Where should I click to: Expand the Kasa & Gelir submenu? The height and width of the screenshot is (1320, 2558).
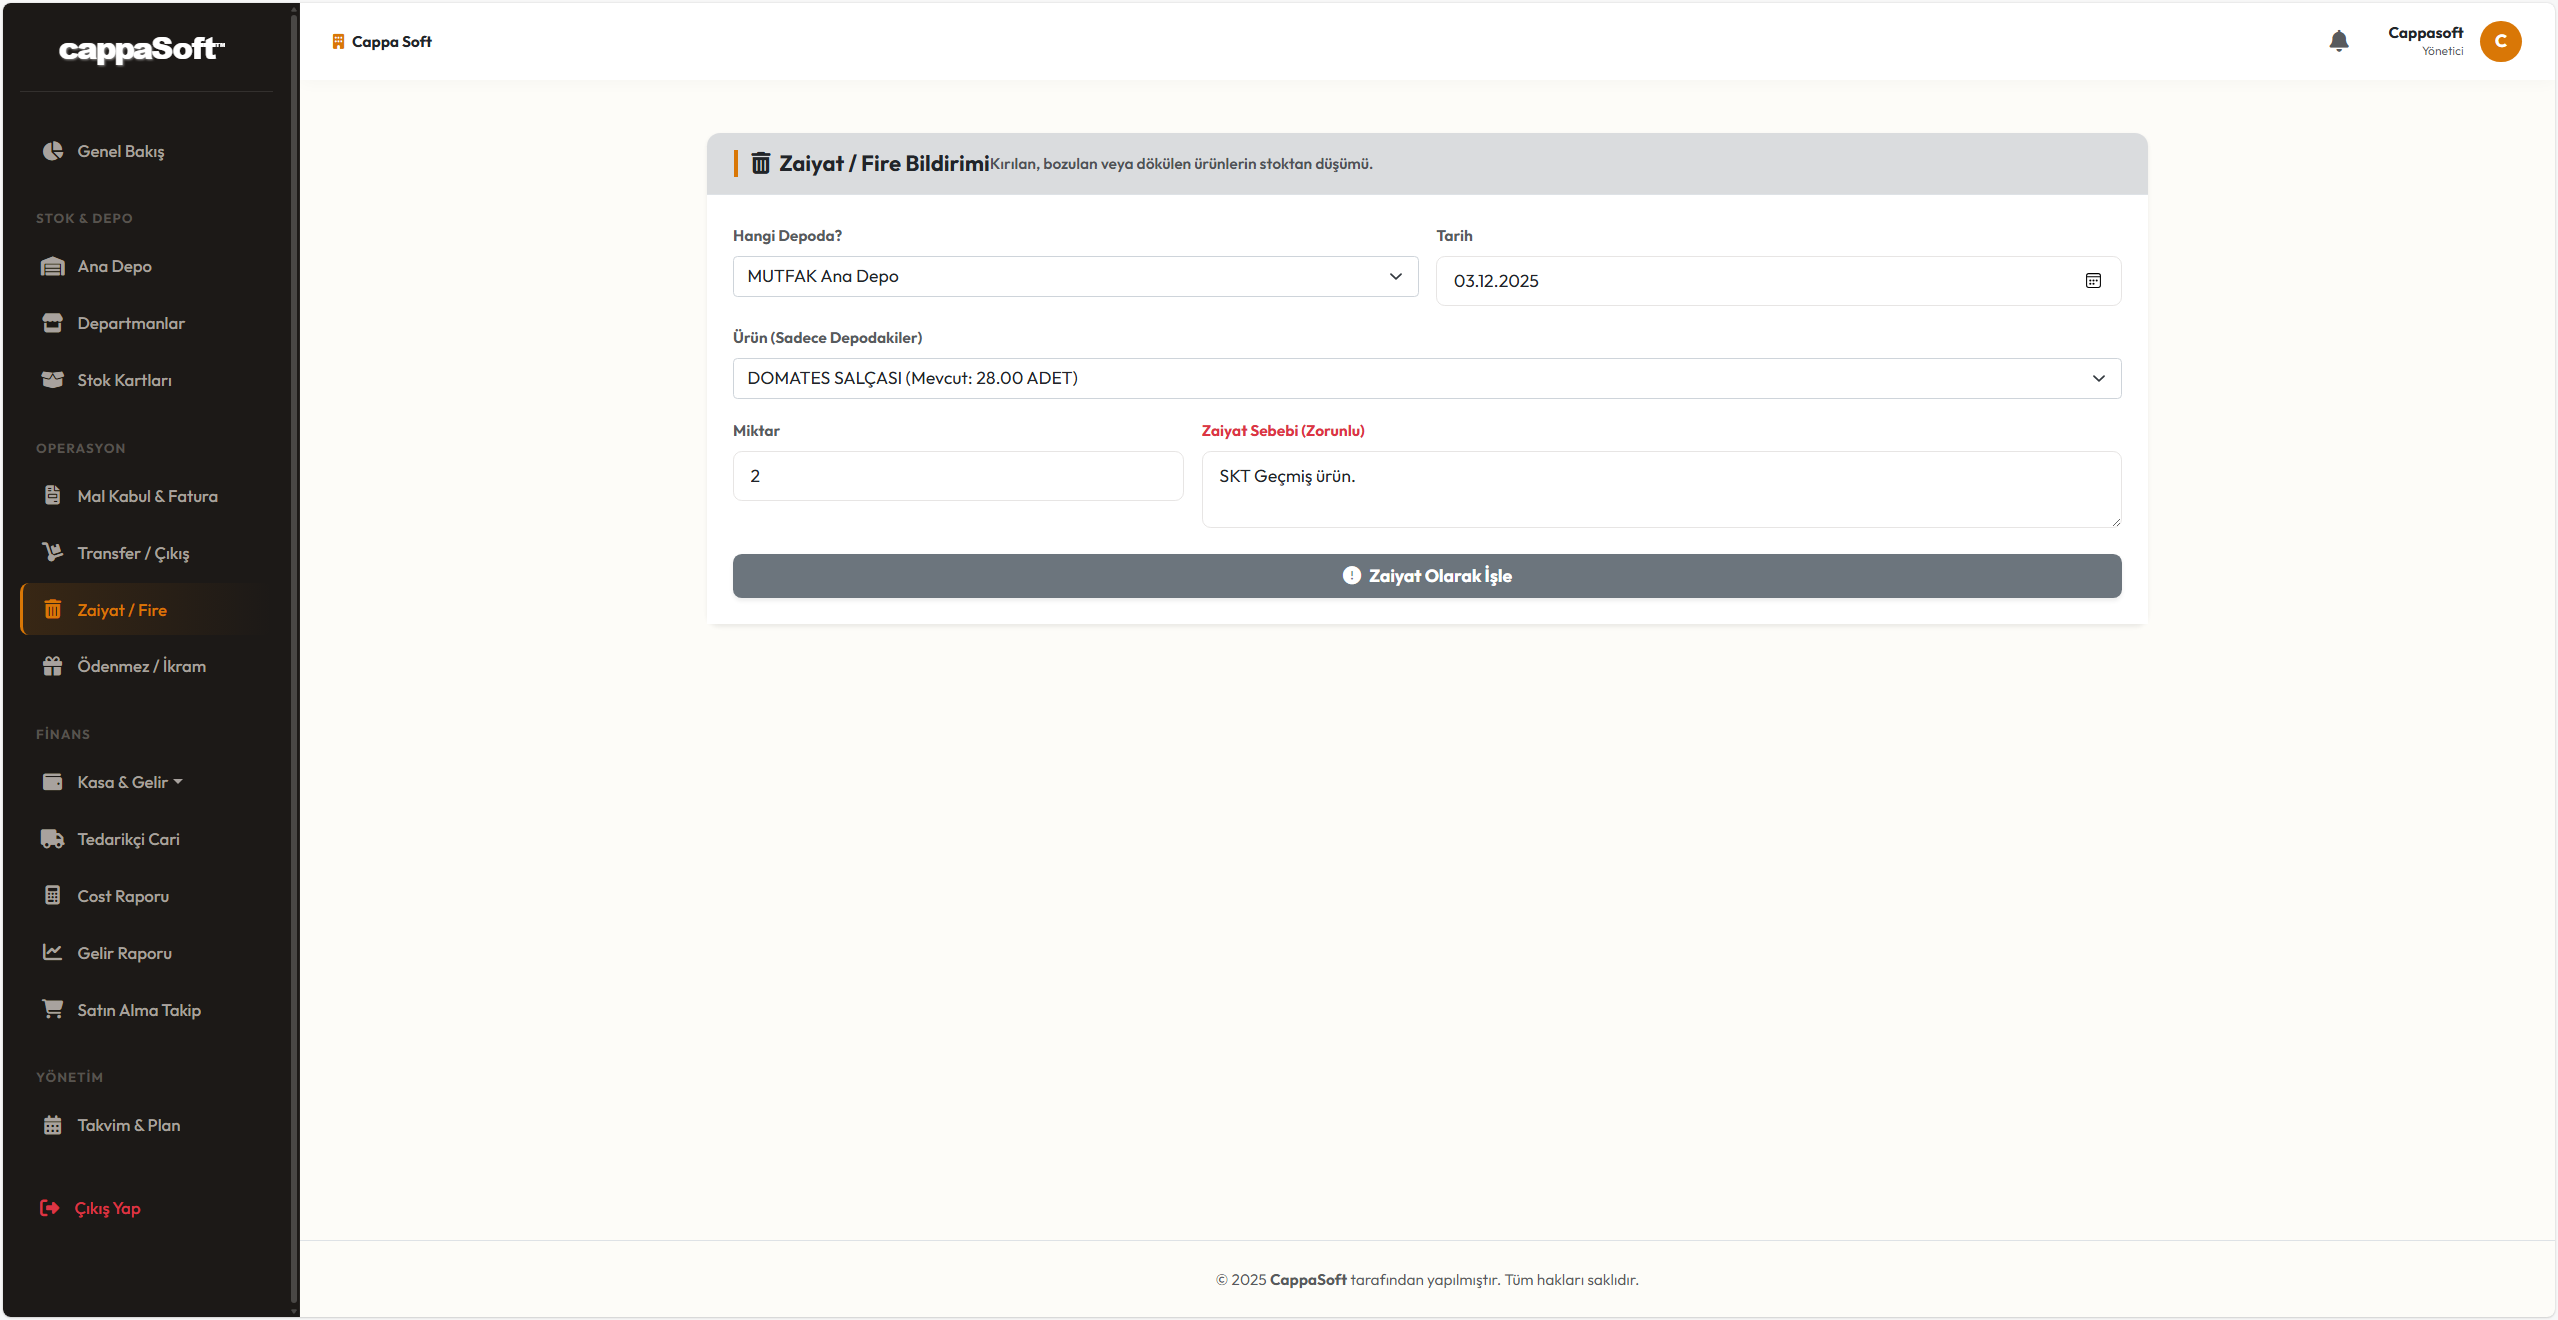[130, 782]
